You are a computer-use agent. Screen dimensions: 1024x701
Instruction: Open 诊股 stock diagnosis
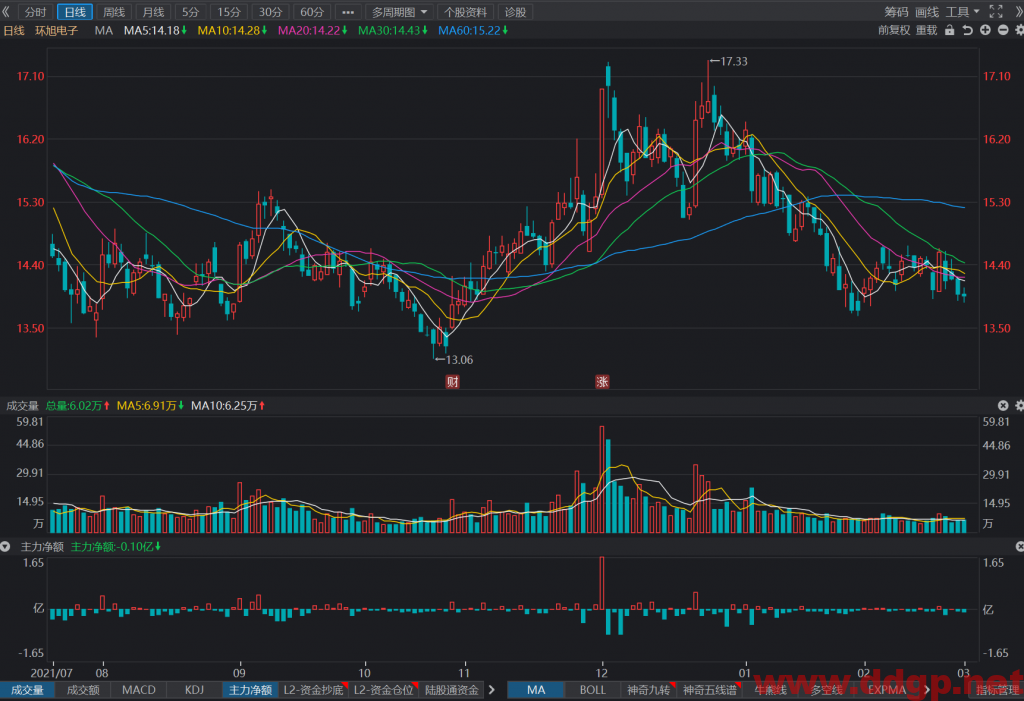pyautogui.click(x=515, y=12)
